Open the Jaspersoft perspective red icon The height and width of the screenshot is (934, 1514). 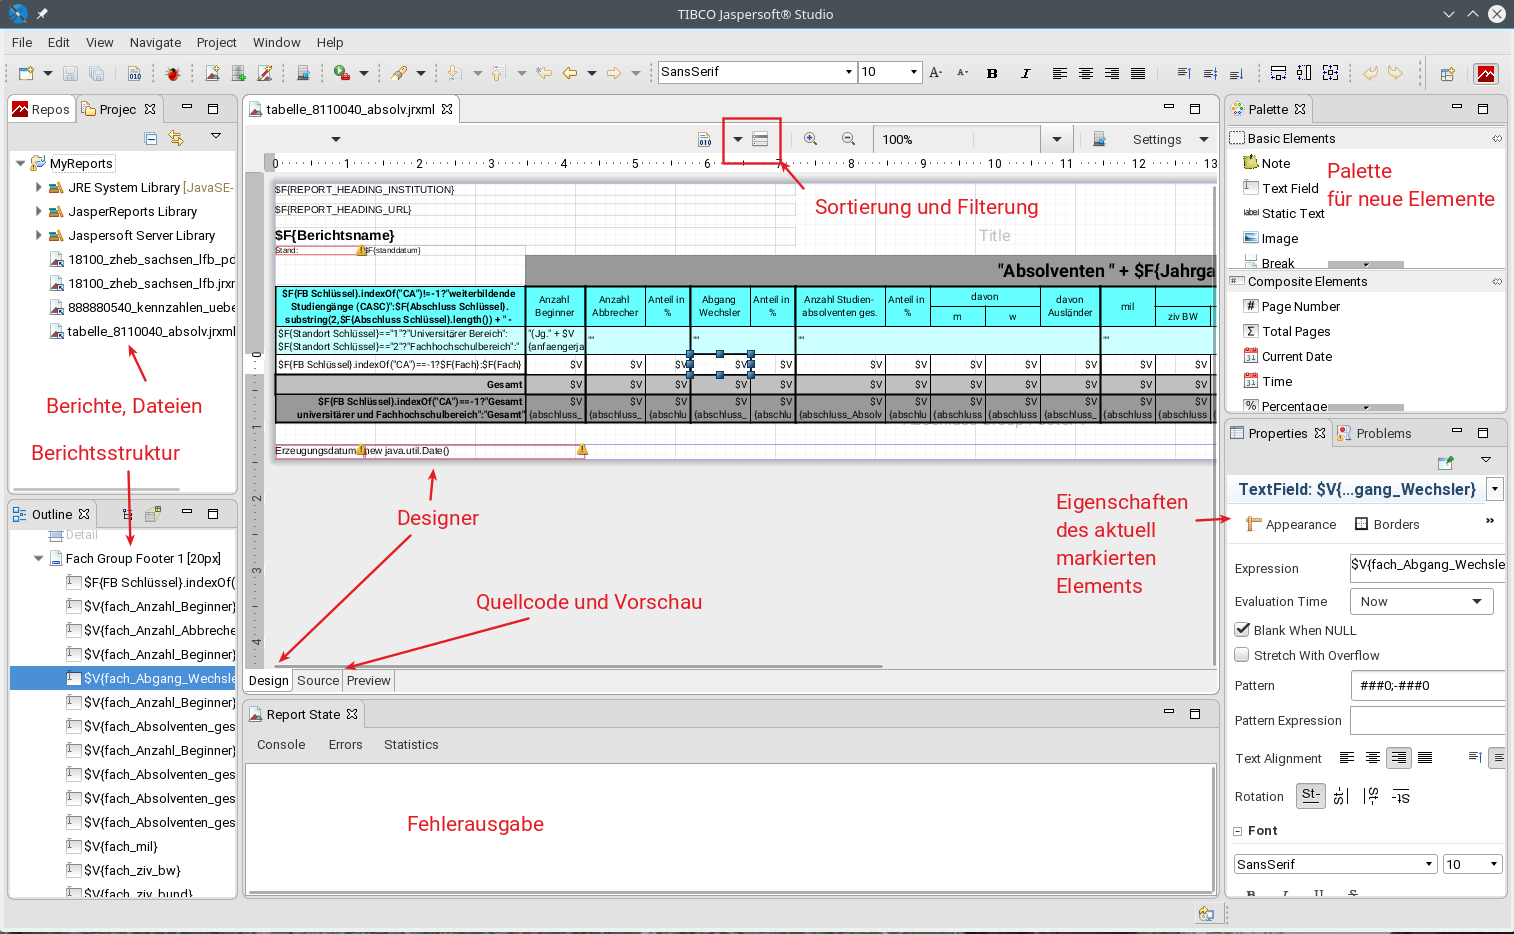pos(1487,74)
